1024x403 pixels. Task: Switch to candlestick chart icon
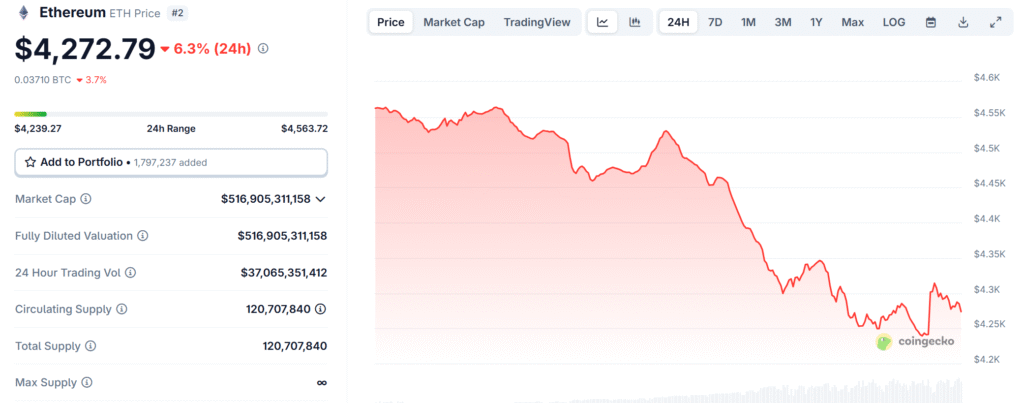[x=634, y=22]
